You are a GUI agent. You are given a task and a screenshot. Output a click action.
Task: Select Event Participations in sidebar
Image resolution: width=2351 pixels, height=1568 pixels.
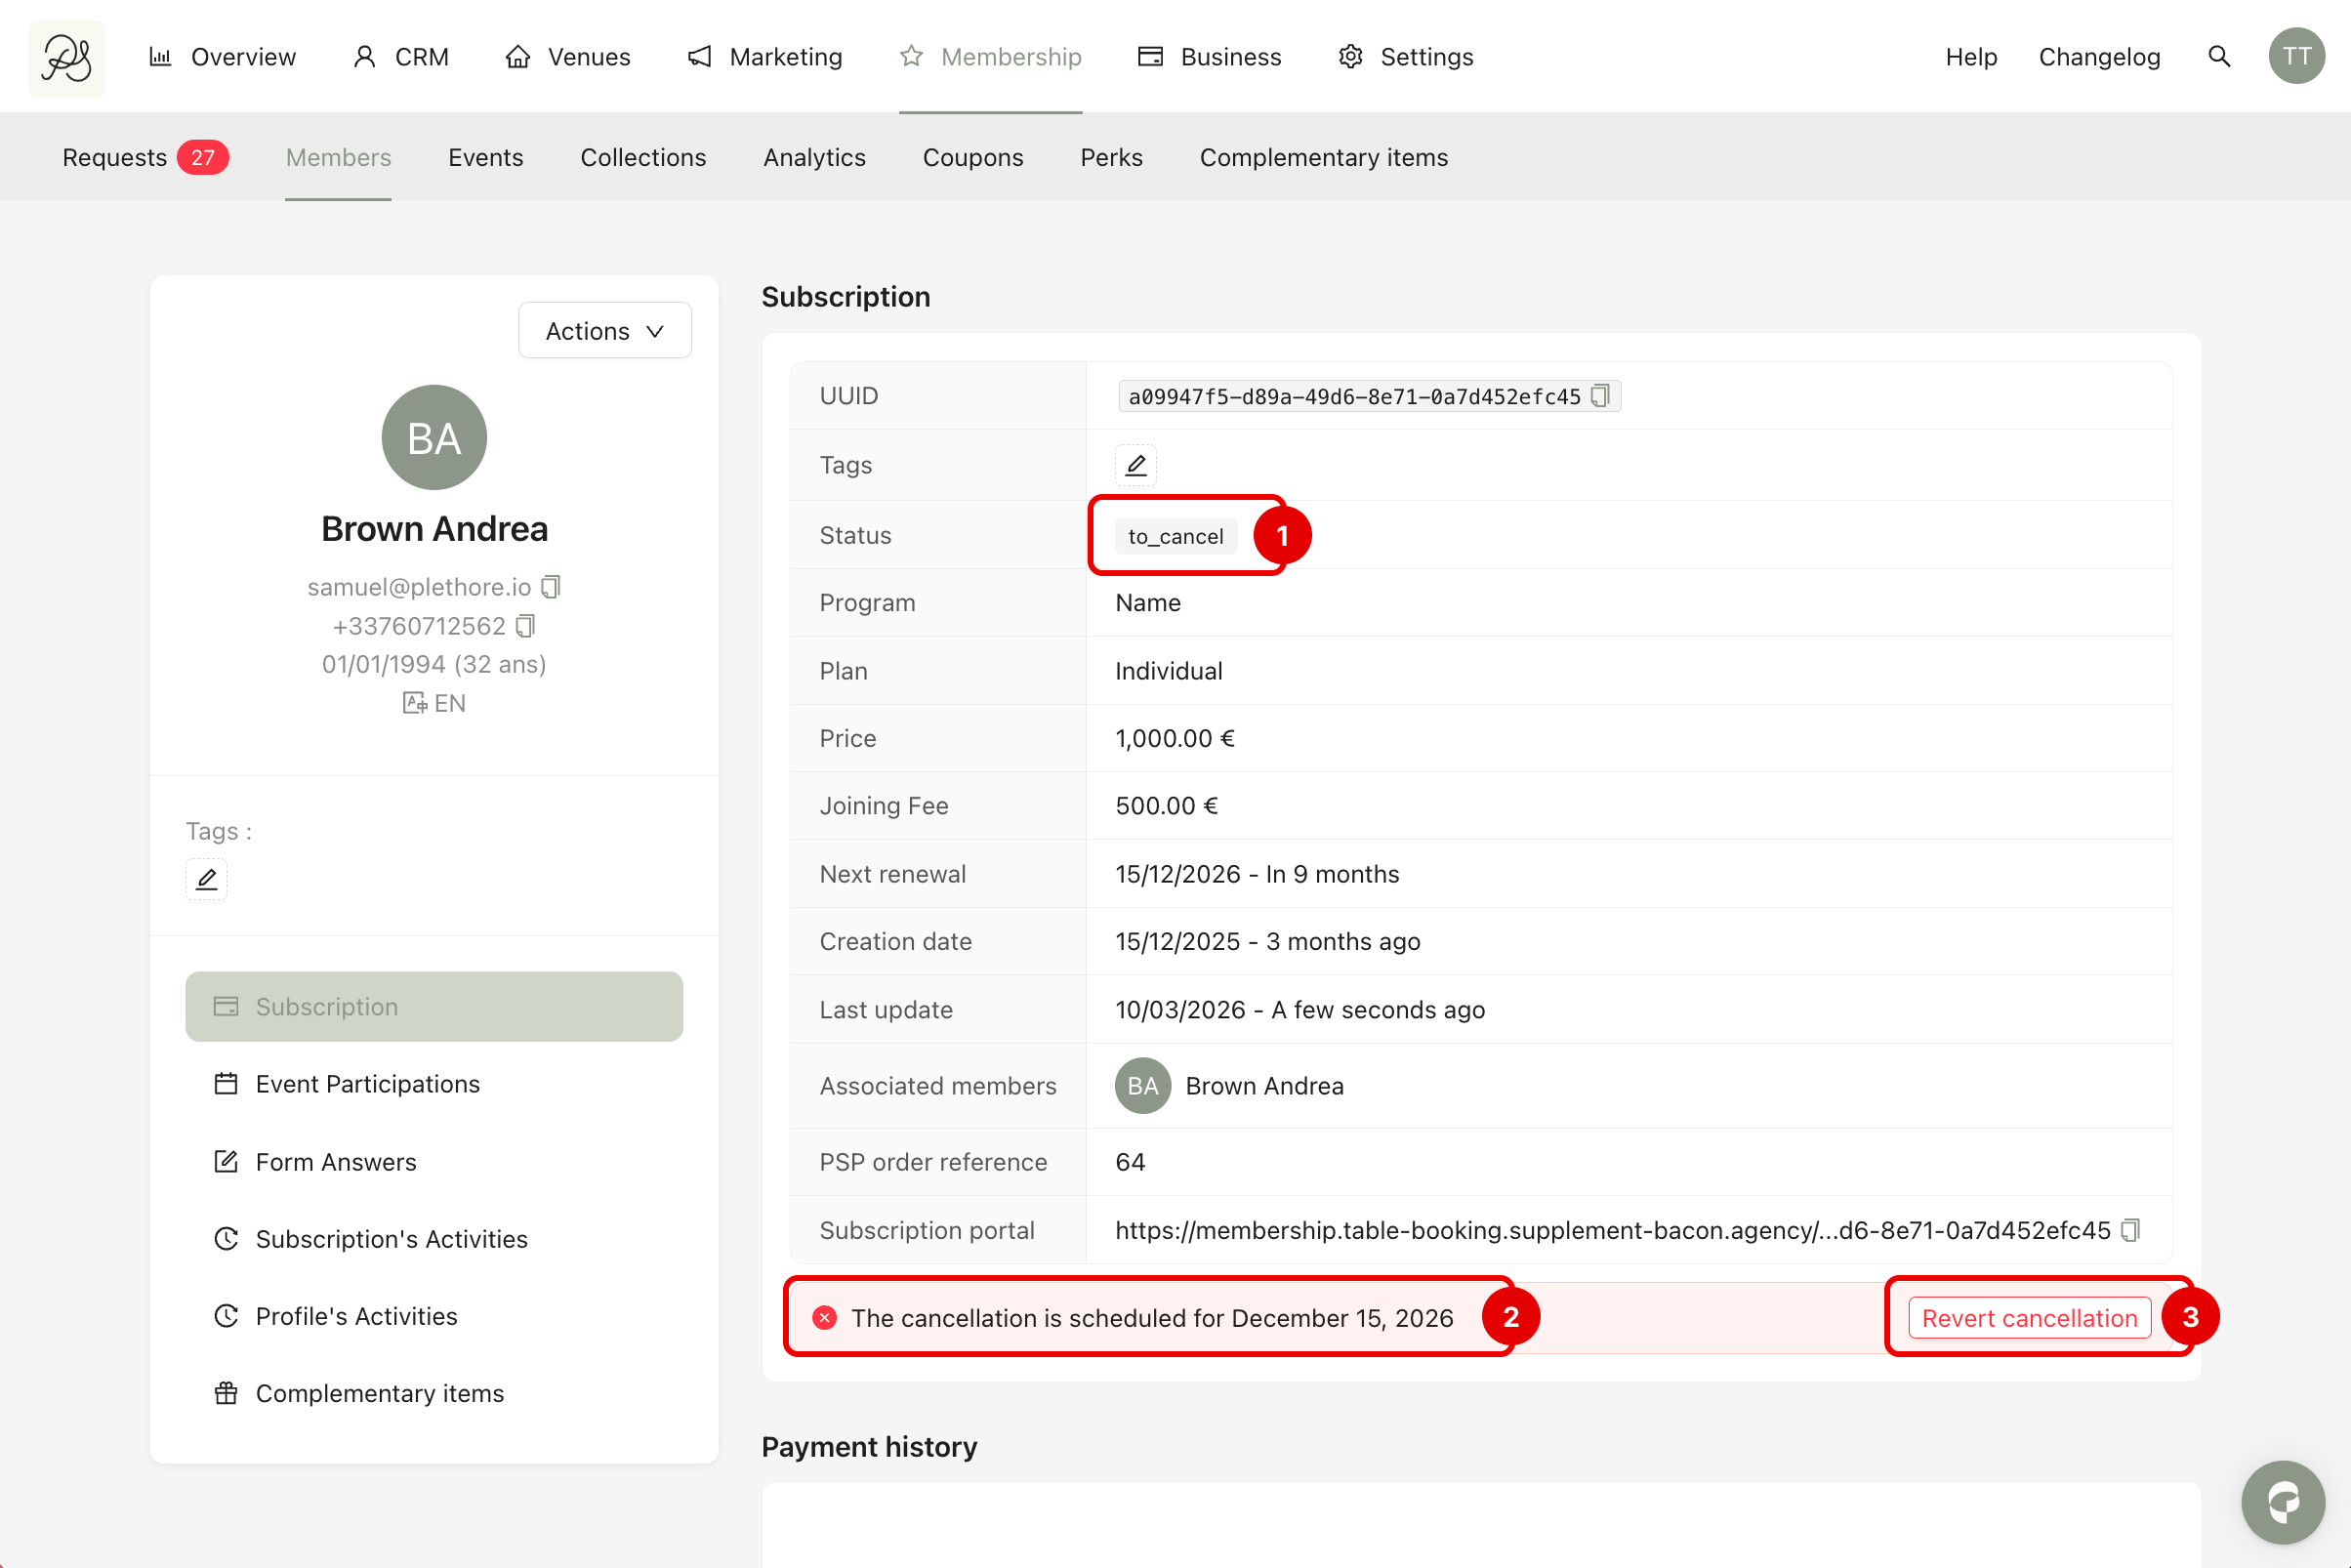(367, 1084)
